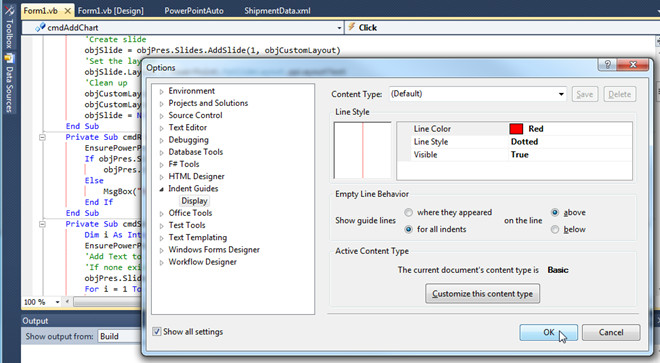Click the 'Else' keyword in the code editor
The width and height of the screenshot is (660, 363).
pyautogui.click(x=94, y=181)
